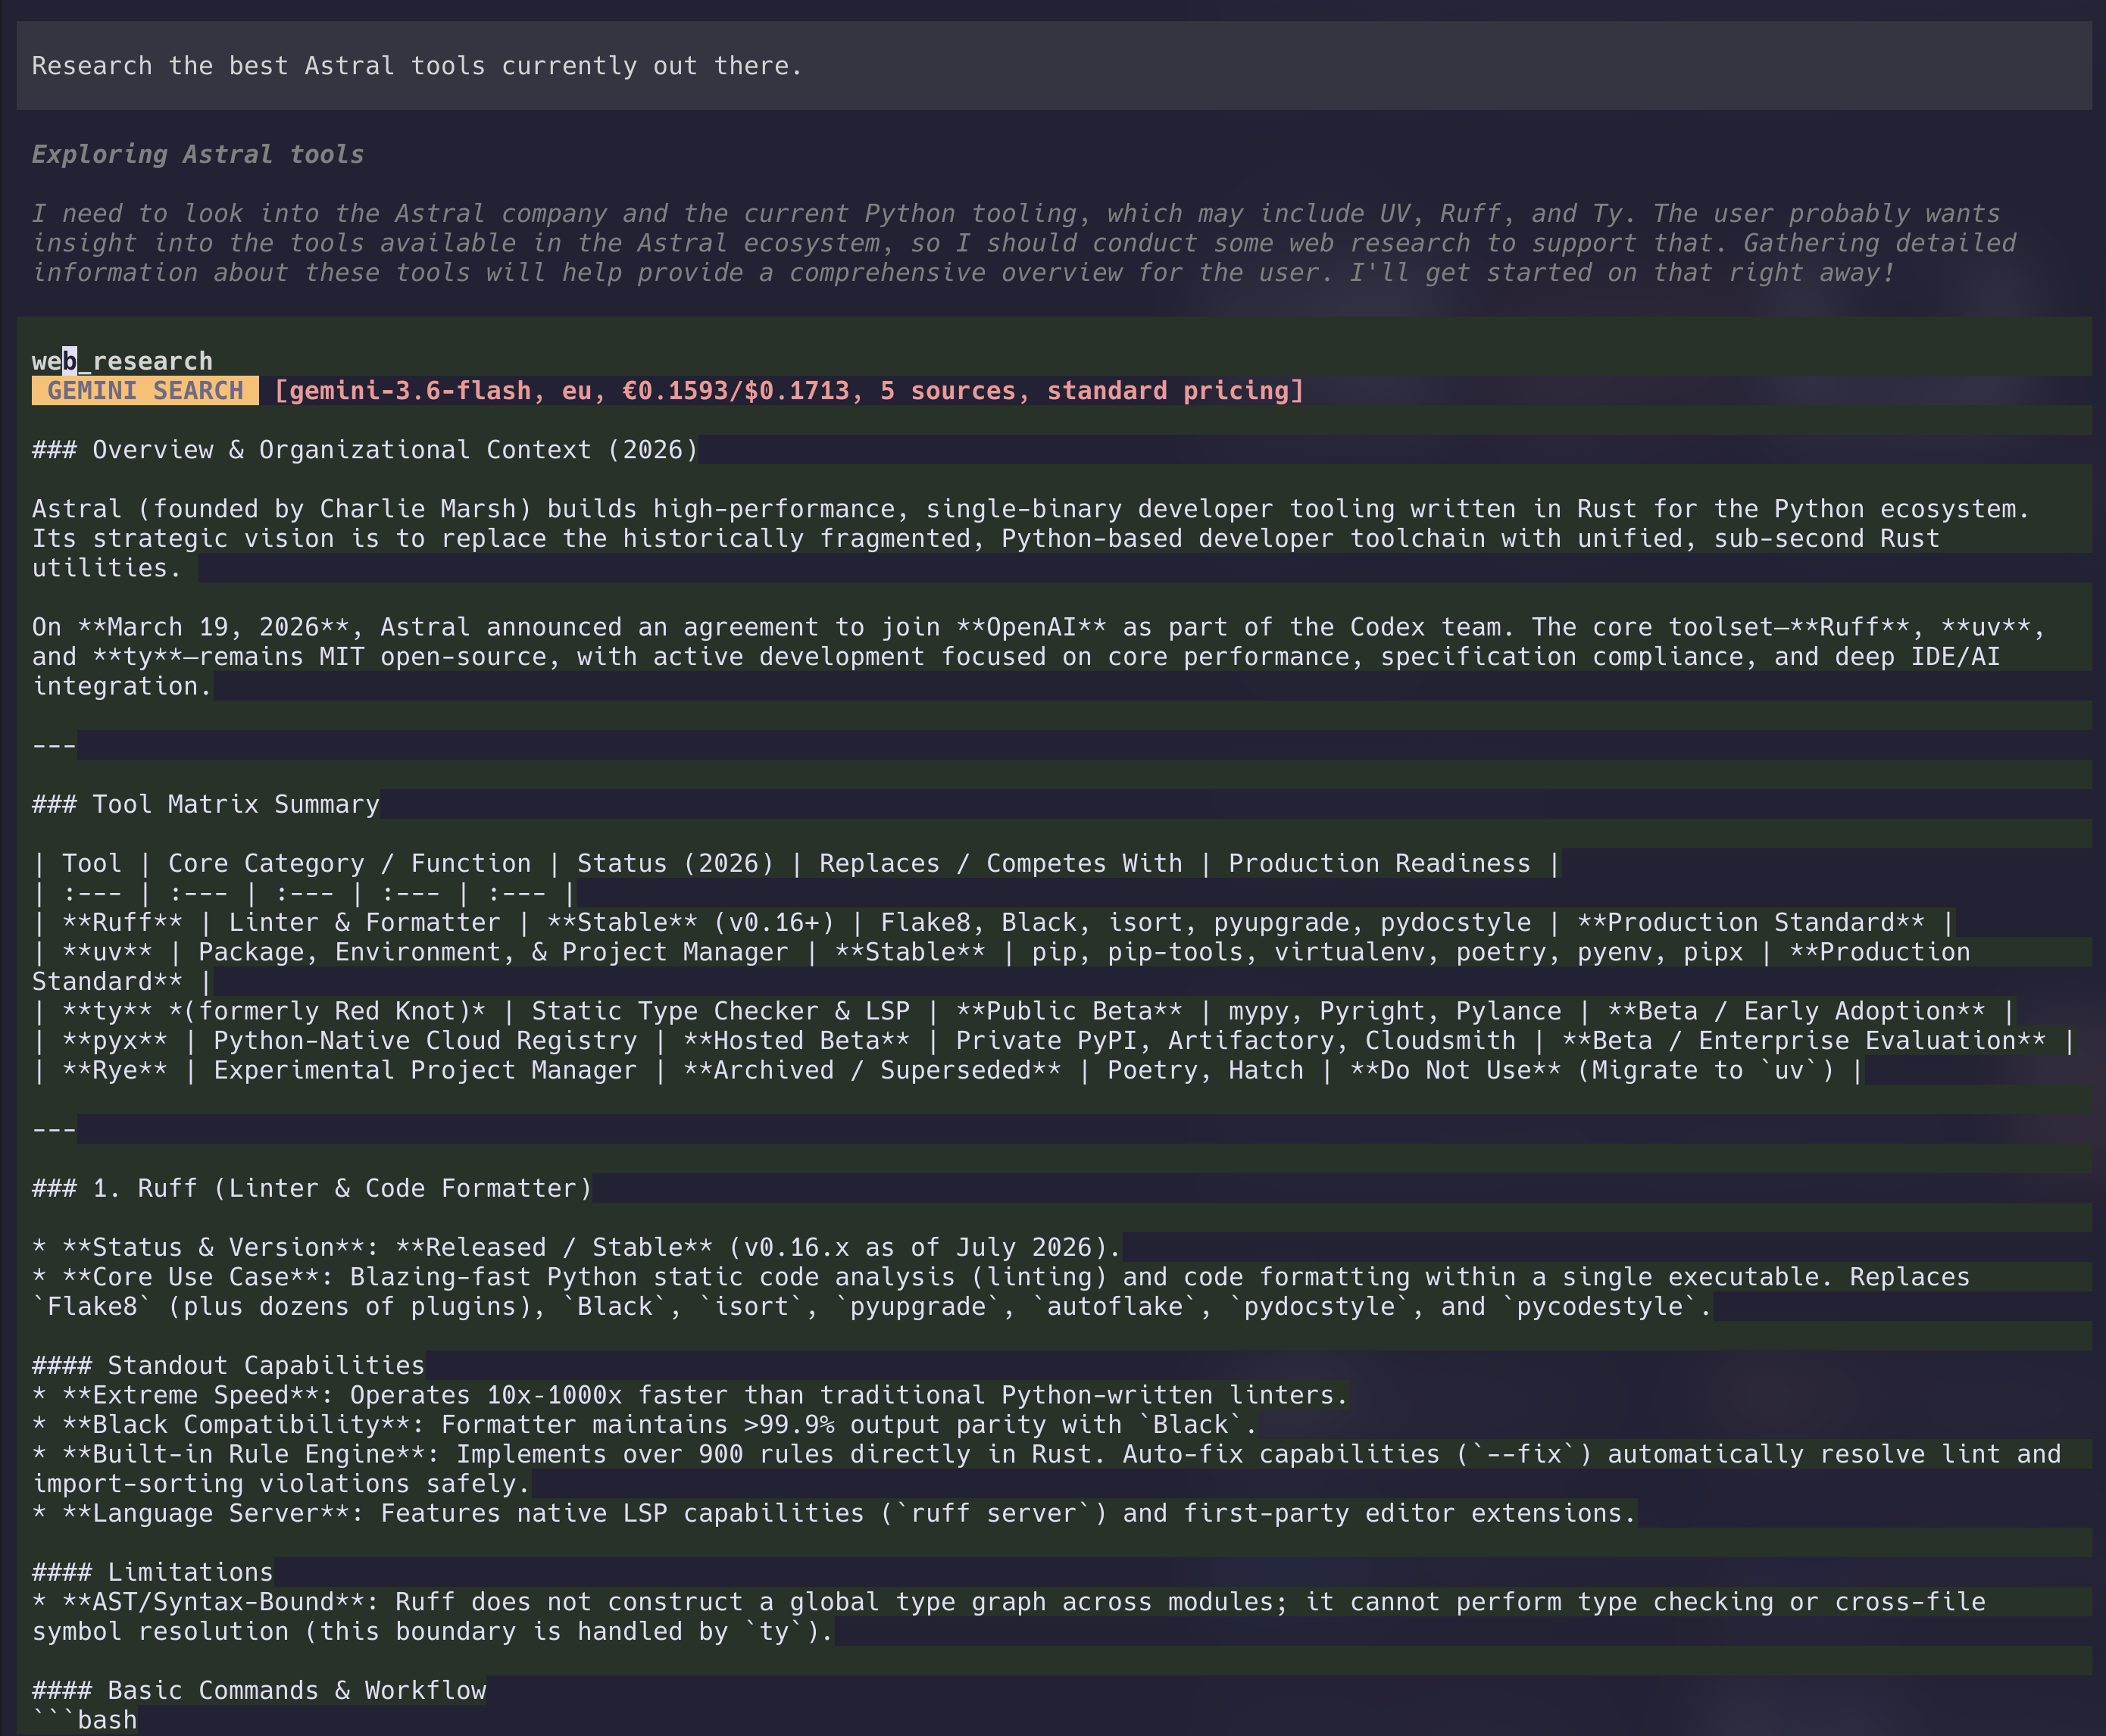
Task: Click the GEMINI SEARCH badge
Action: [x=145, y=391]
